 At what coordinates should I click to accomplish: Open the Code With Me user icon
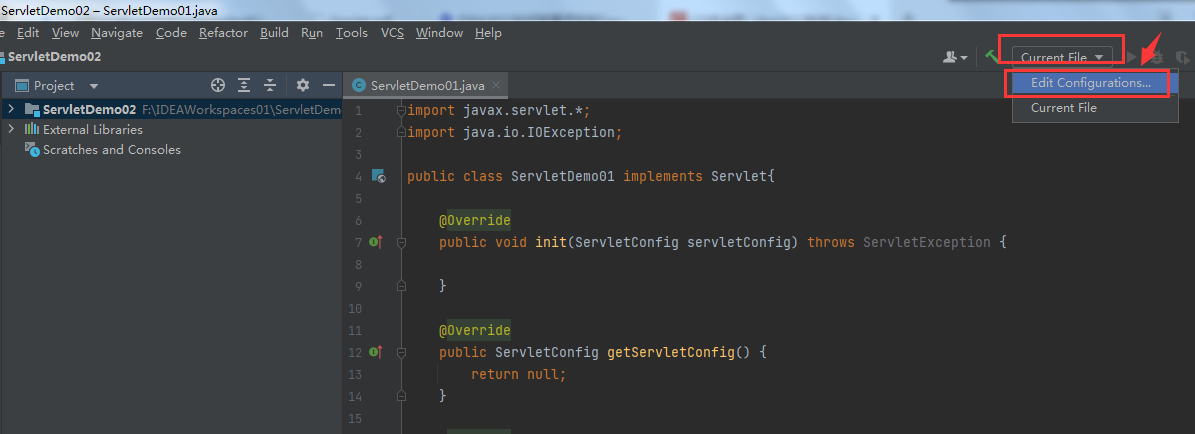pos(955,57)
